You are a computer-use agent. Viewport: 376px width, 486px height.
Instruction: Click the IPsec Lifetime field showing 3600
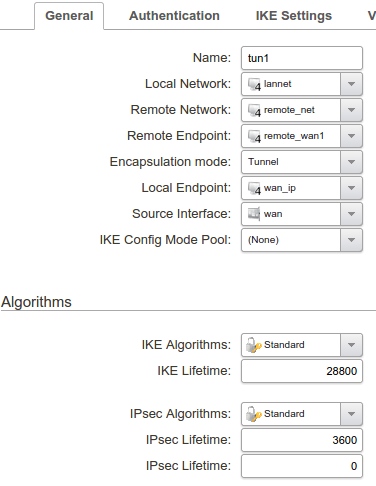(x=302, y=440)
